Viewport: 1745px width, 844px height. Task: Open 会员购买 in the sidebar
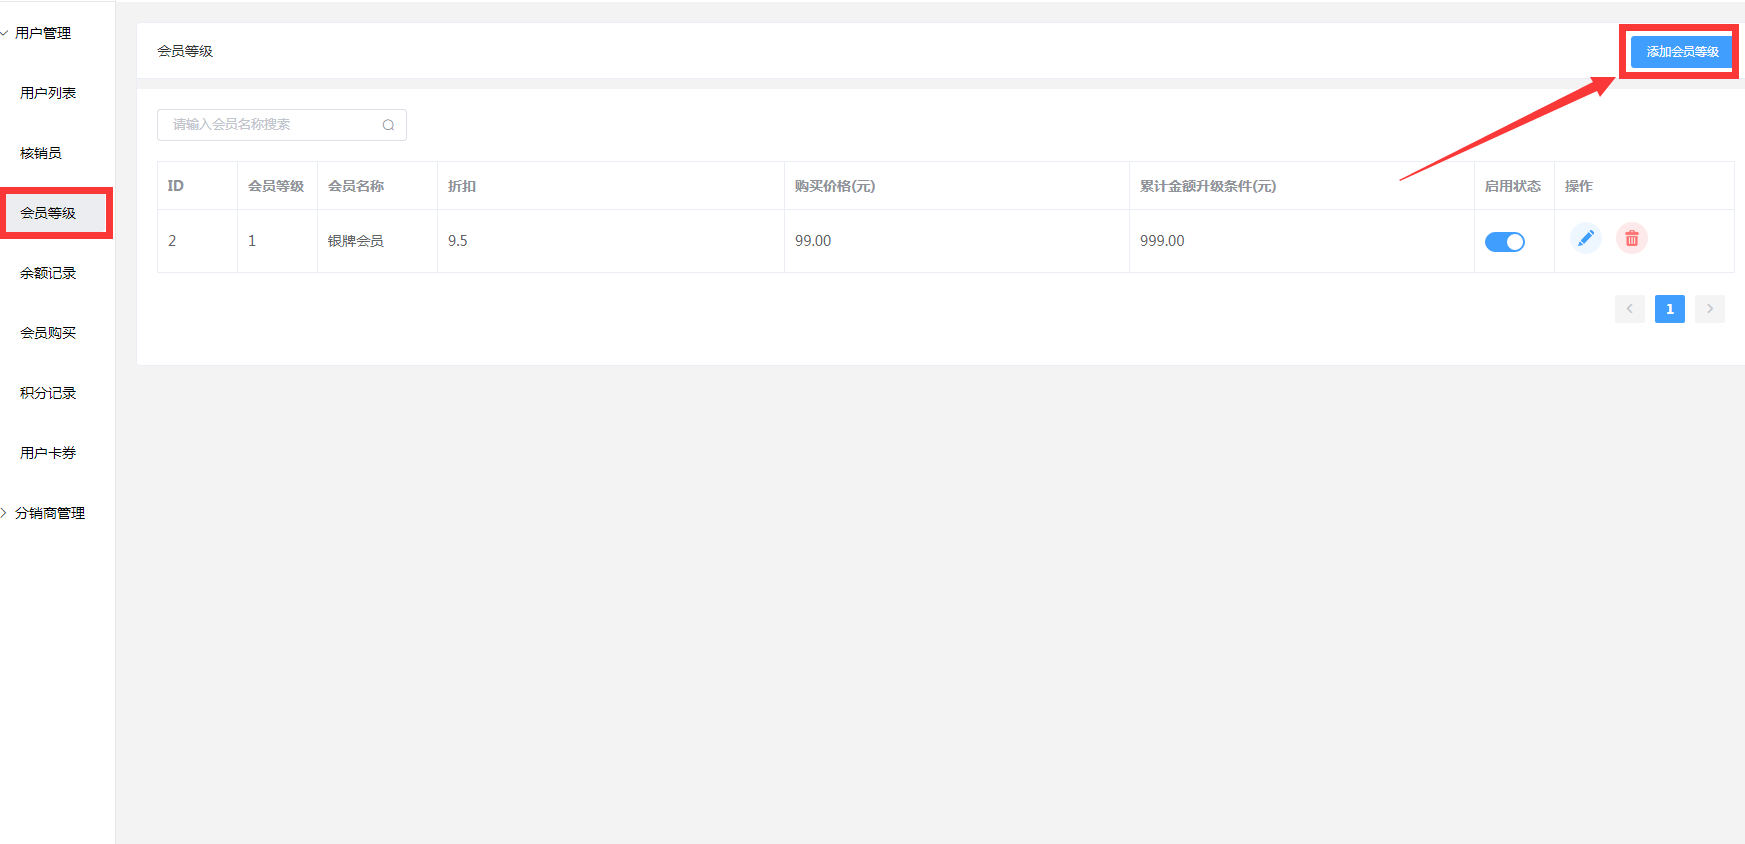coord(48,333)
